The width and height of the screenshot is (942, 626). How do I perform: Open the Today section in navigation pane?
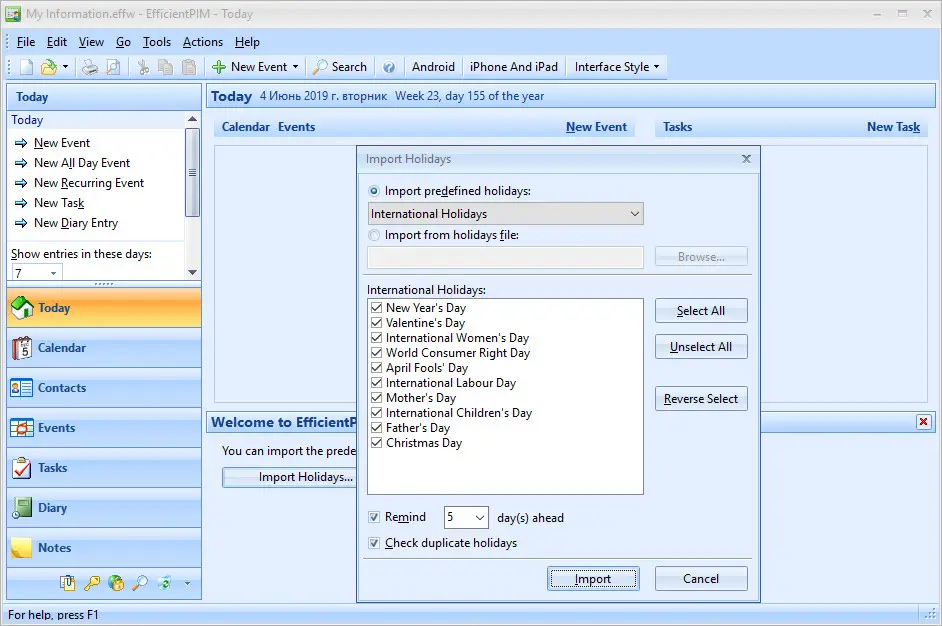click(104, 308)
